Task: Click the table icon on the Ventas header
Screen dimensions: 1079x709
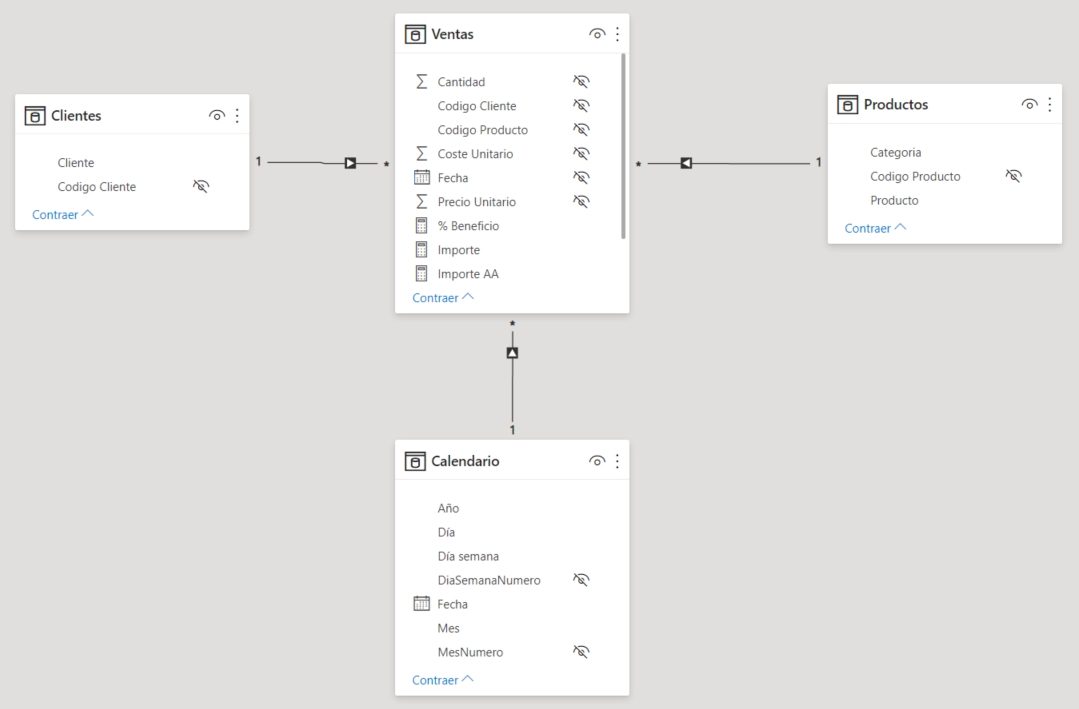Action: [415, 33]
